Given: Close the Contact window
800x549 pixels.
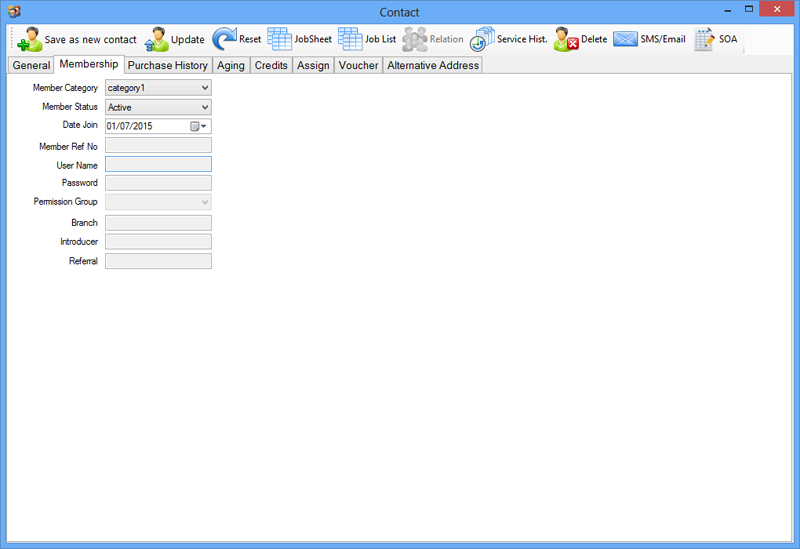Looking at the screenshot, I should [x=777, y=9].
